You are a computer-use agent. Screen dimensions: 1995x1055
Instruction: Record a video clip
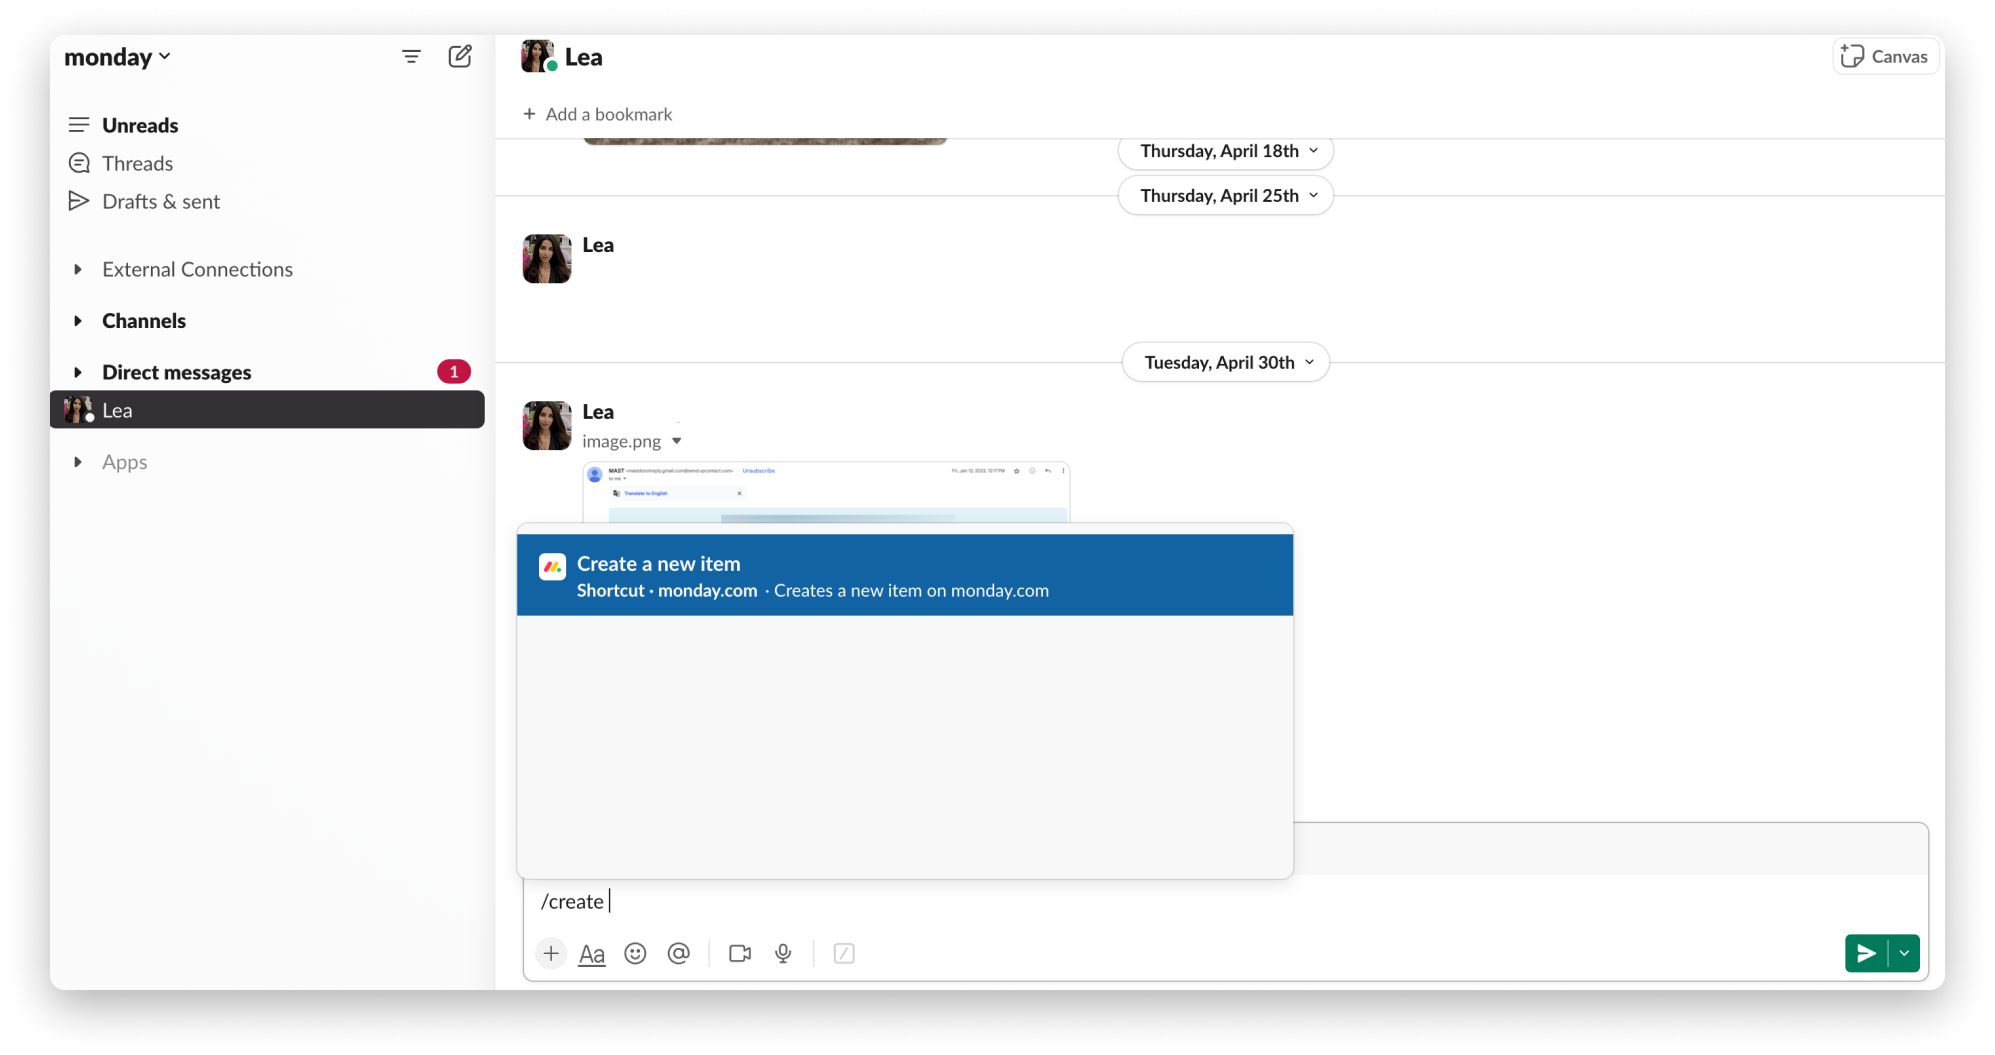pyautogui.click(x=740, y=954)
